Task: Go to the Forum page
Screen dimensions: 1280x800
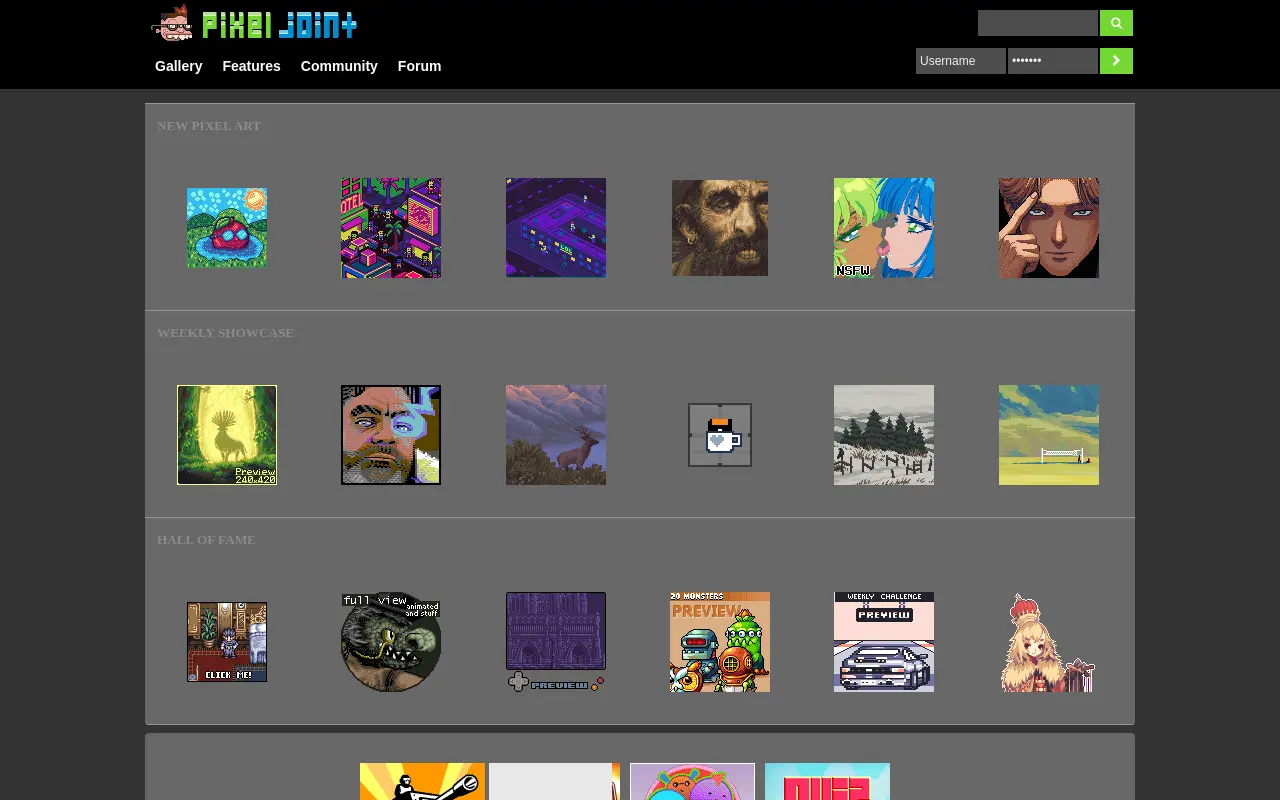Action: [419, 66]
